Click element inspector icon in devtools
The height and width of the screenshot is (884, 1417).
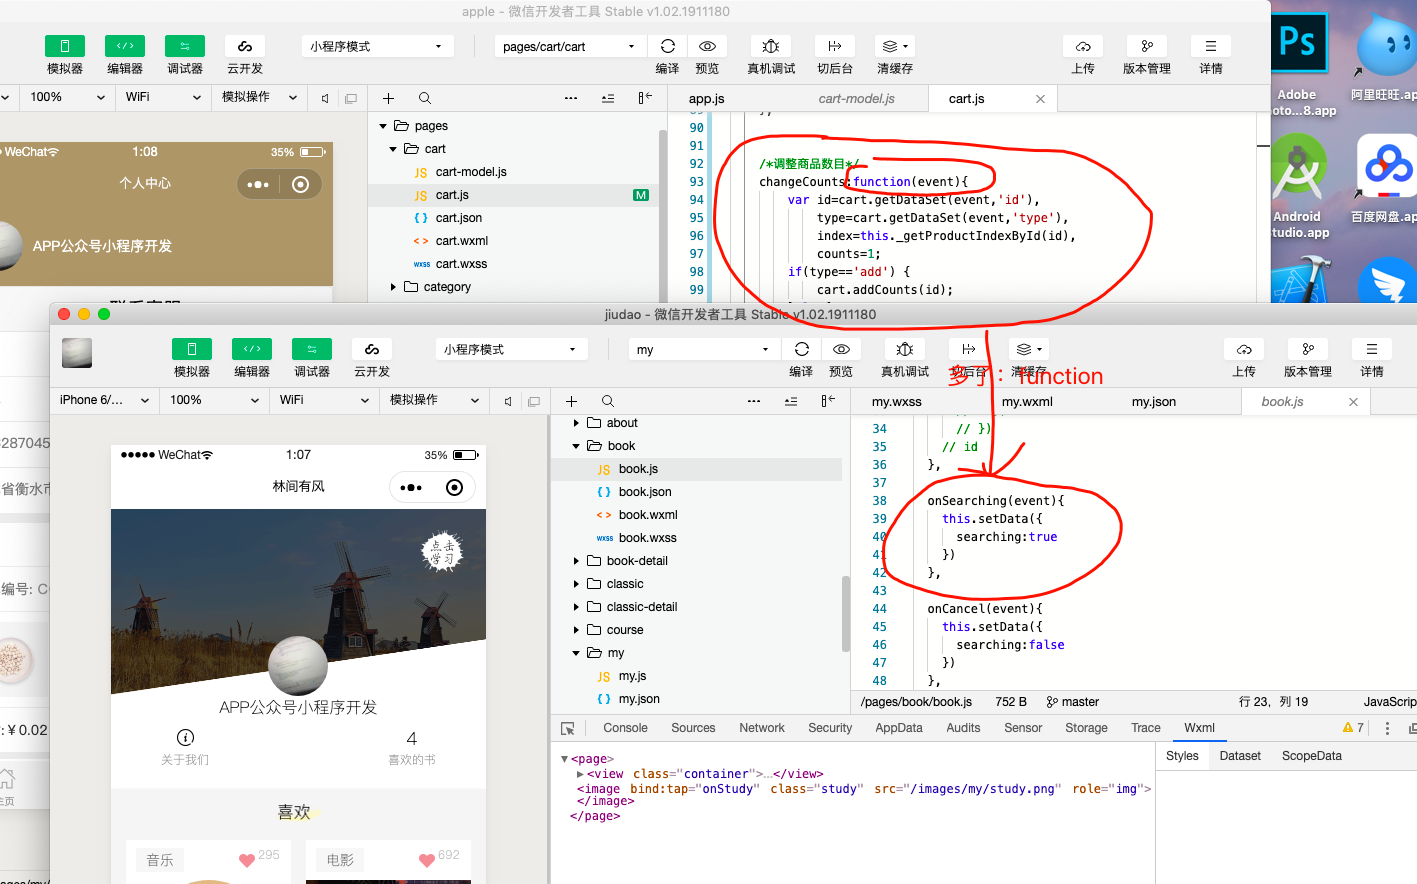[x=568, y=729]
